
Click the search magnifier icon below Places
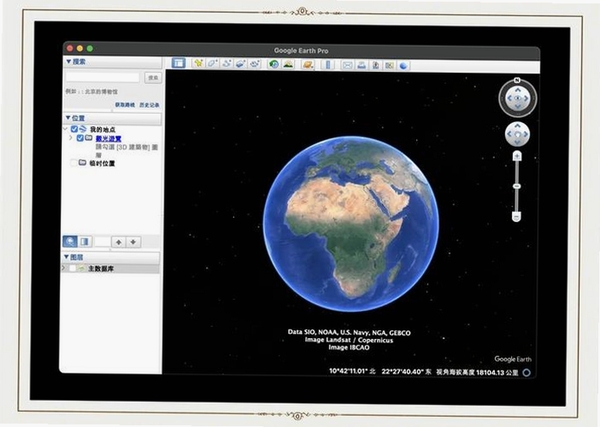70,241
